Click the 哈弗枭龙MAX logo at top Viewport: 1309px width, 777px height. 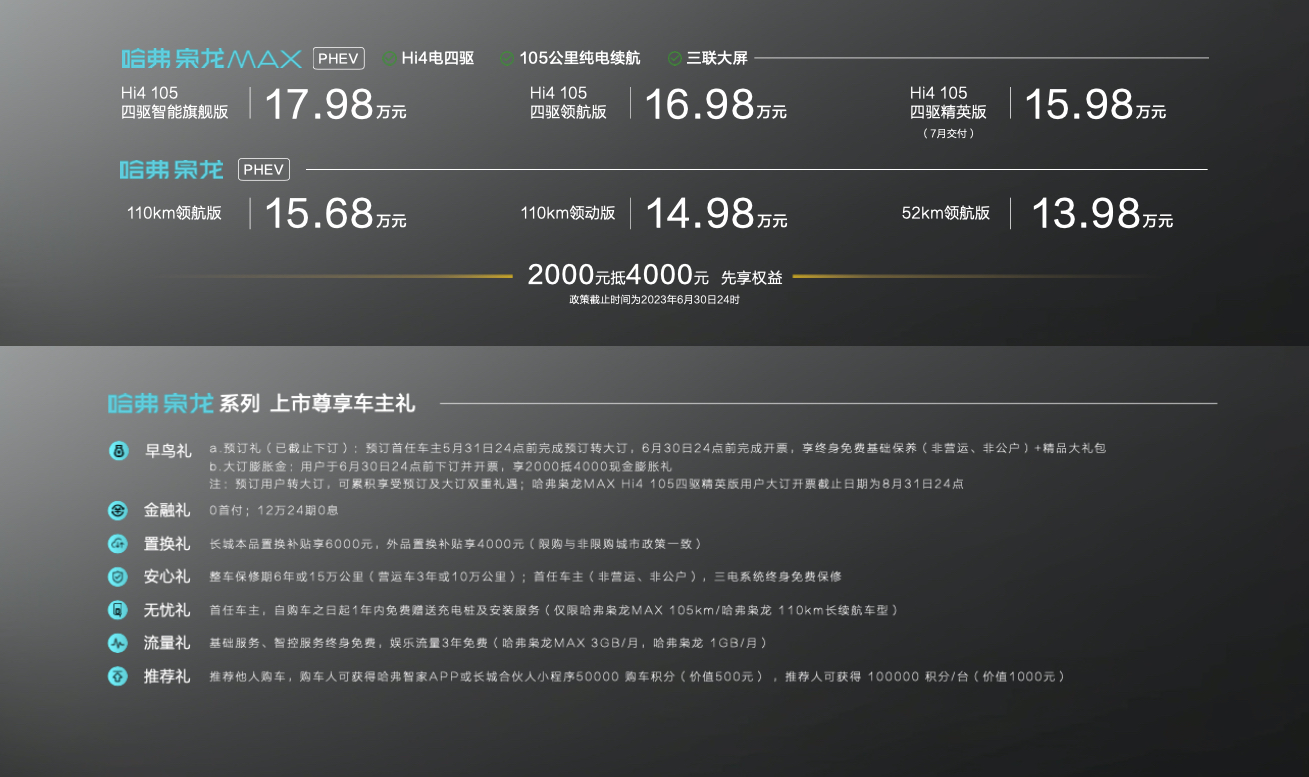pos(211,59)
